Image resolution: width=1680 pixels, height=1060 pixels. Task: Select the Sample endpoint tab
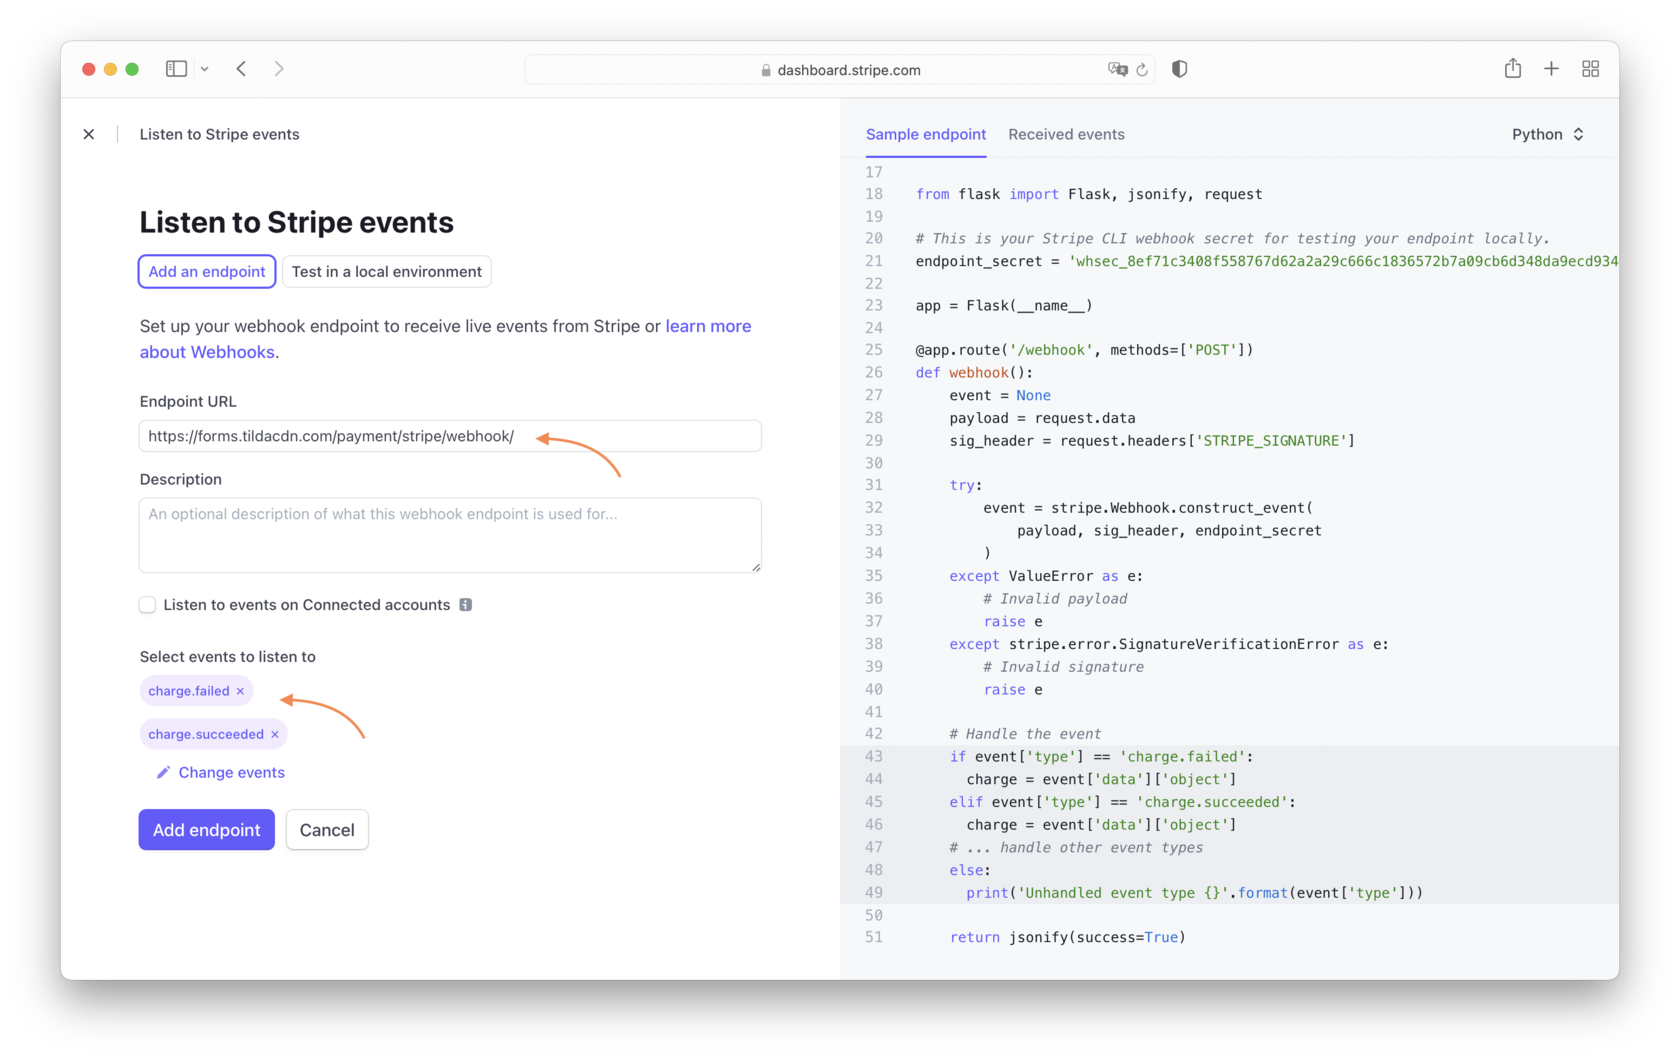[926, 134]
